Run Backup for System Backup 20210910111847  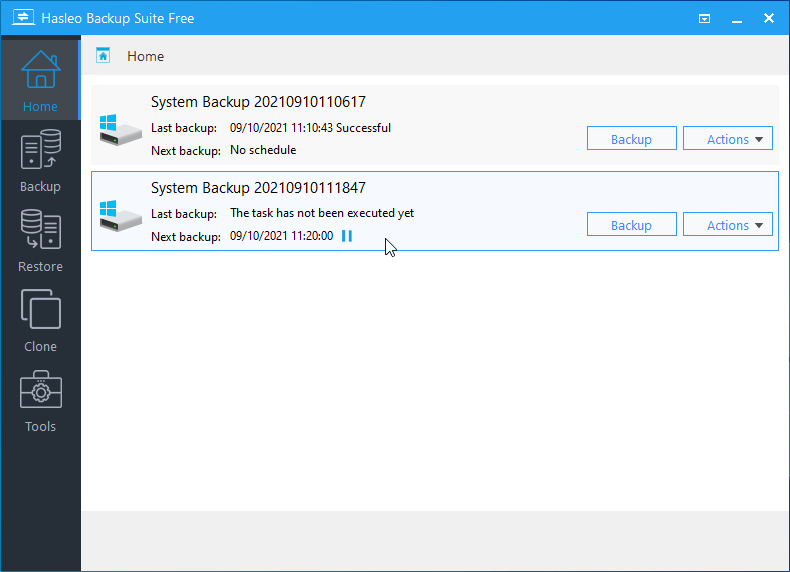631,225
